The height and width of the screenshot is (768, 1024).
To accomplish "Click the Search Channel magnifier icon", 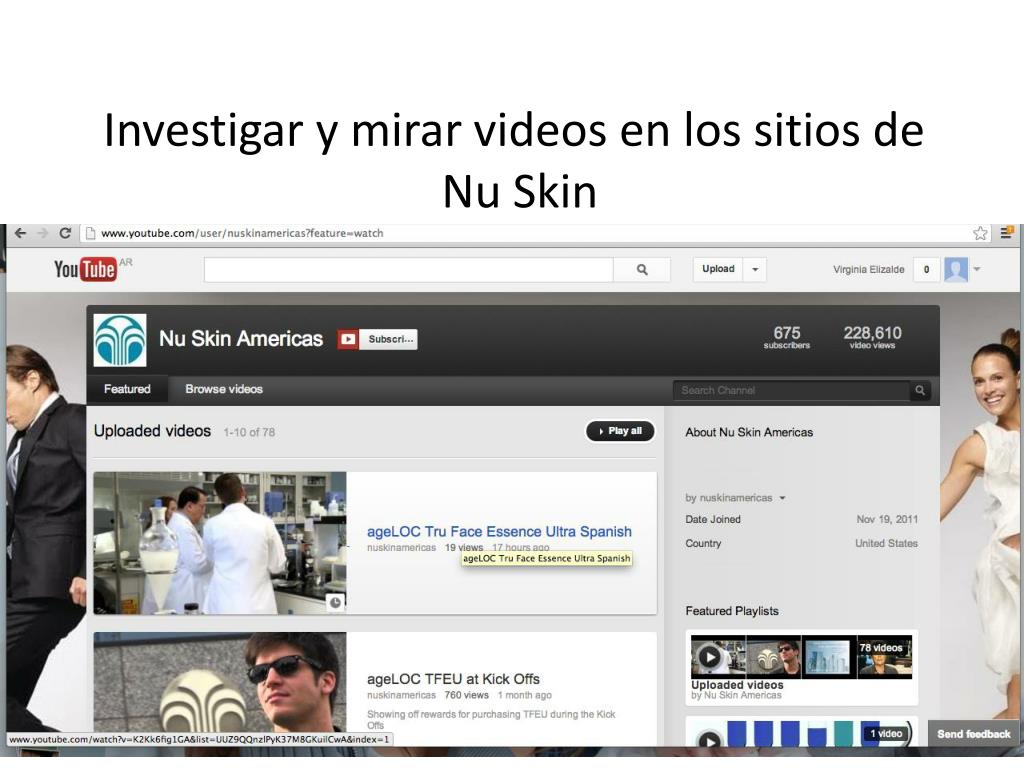I will pos(920,391).
